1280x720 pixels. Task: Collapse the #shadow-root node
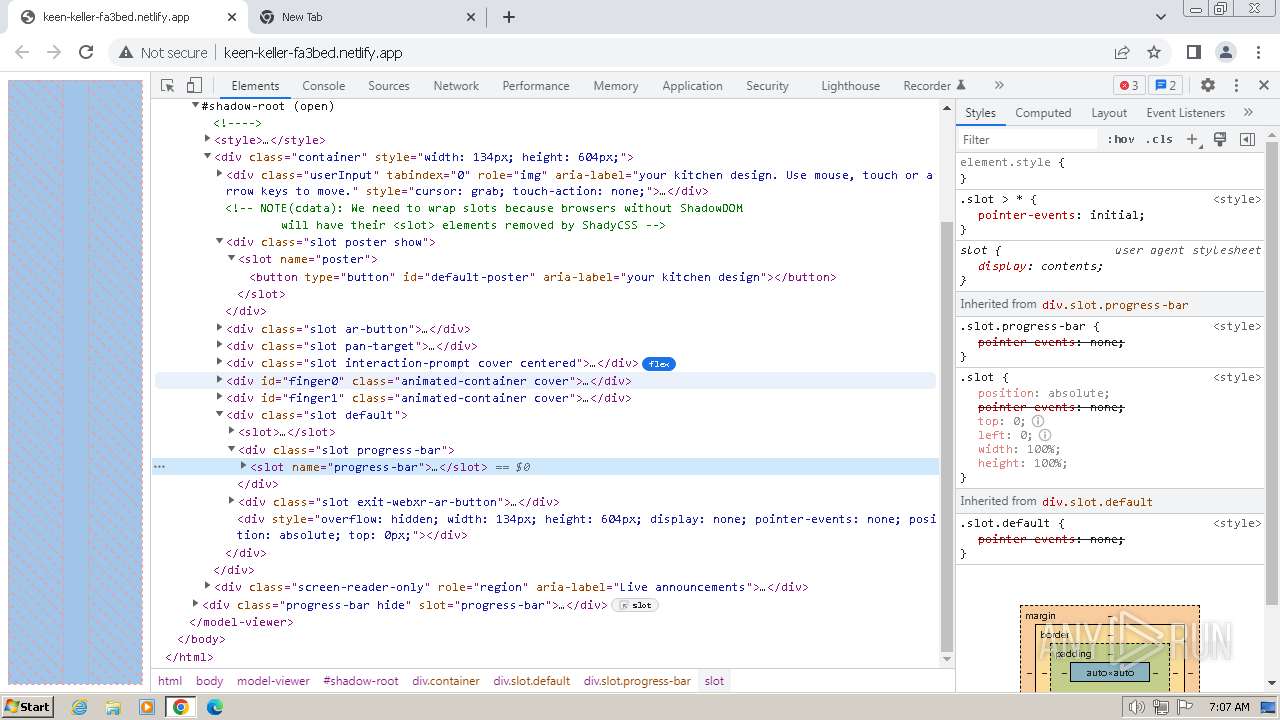(196, 106)
